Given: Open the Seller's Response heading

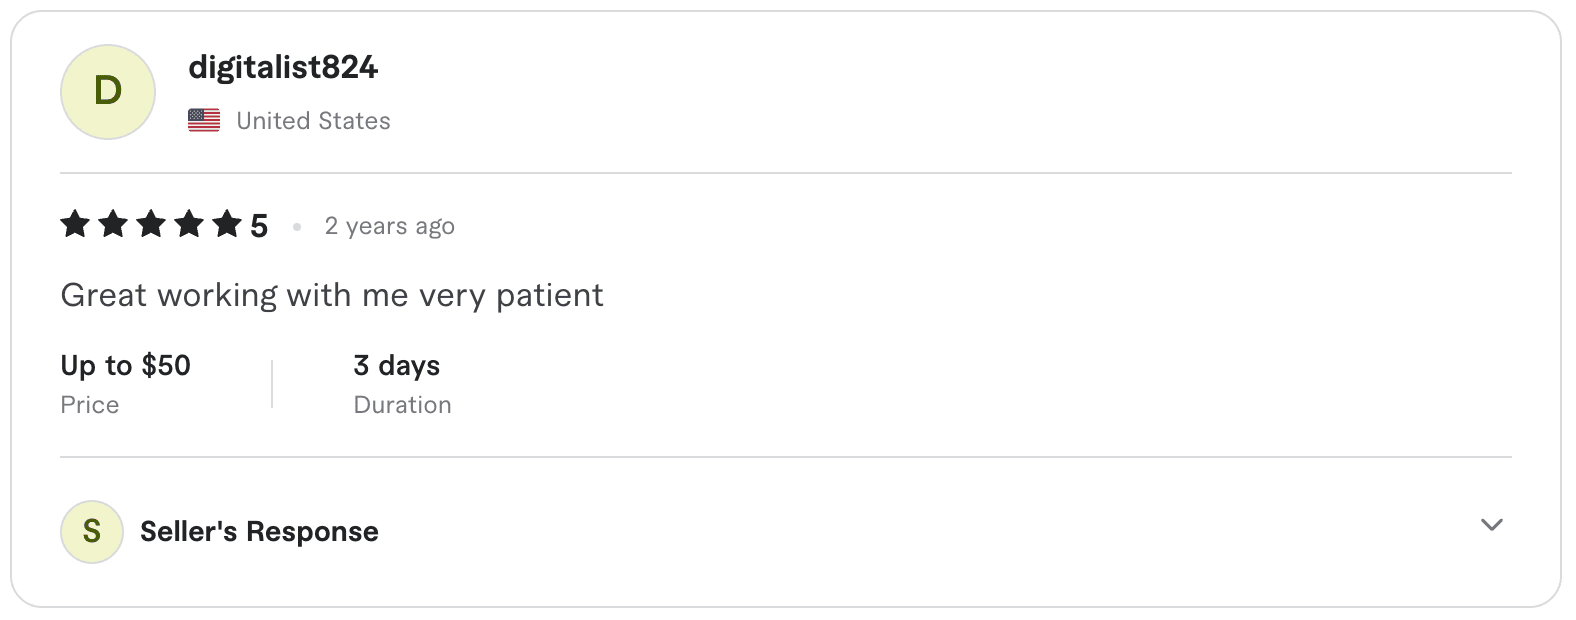Looking at the screenshot, I should point(259,532).
